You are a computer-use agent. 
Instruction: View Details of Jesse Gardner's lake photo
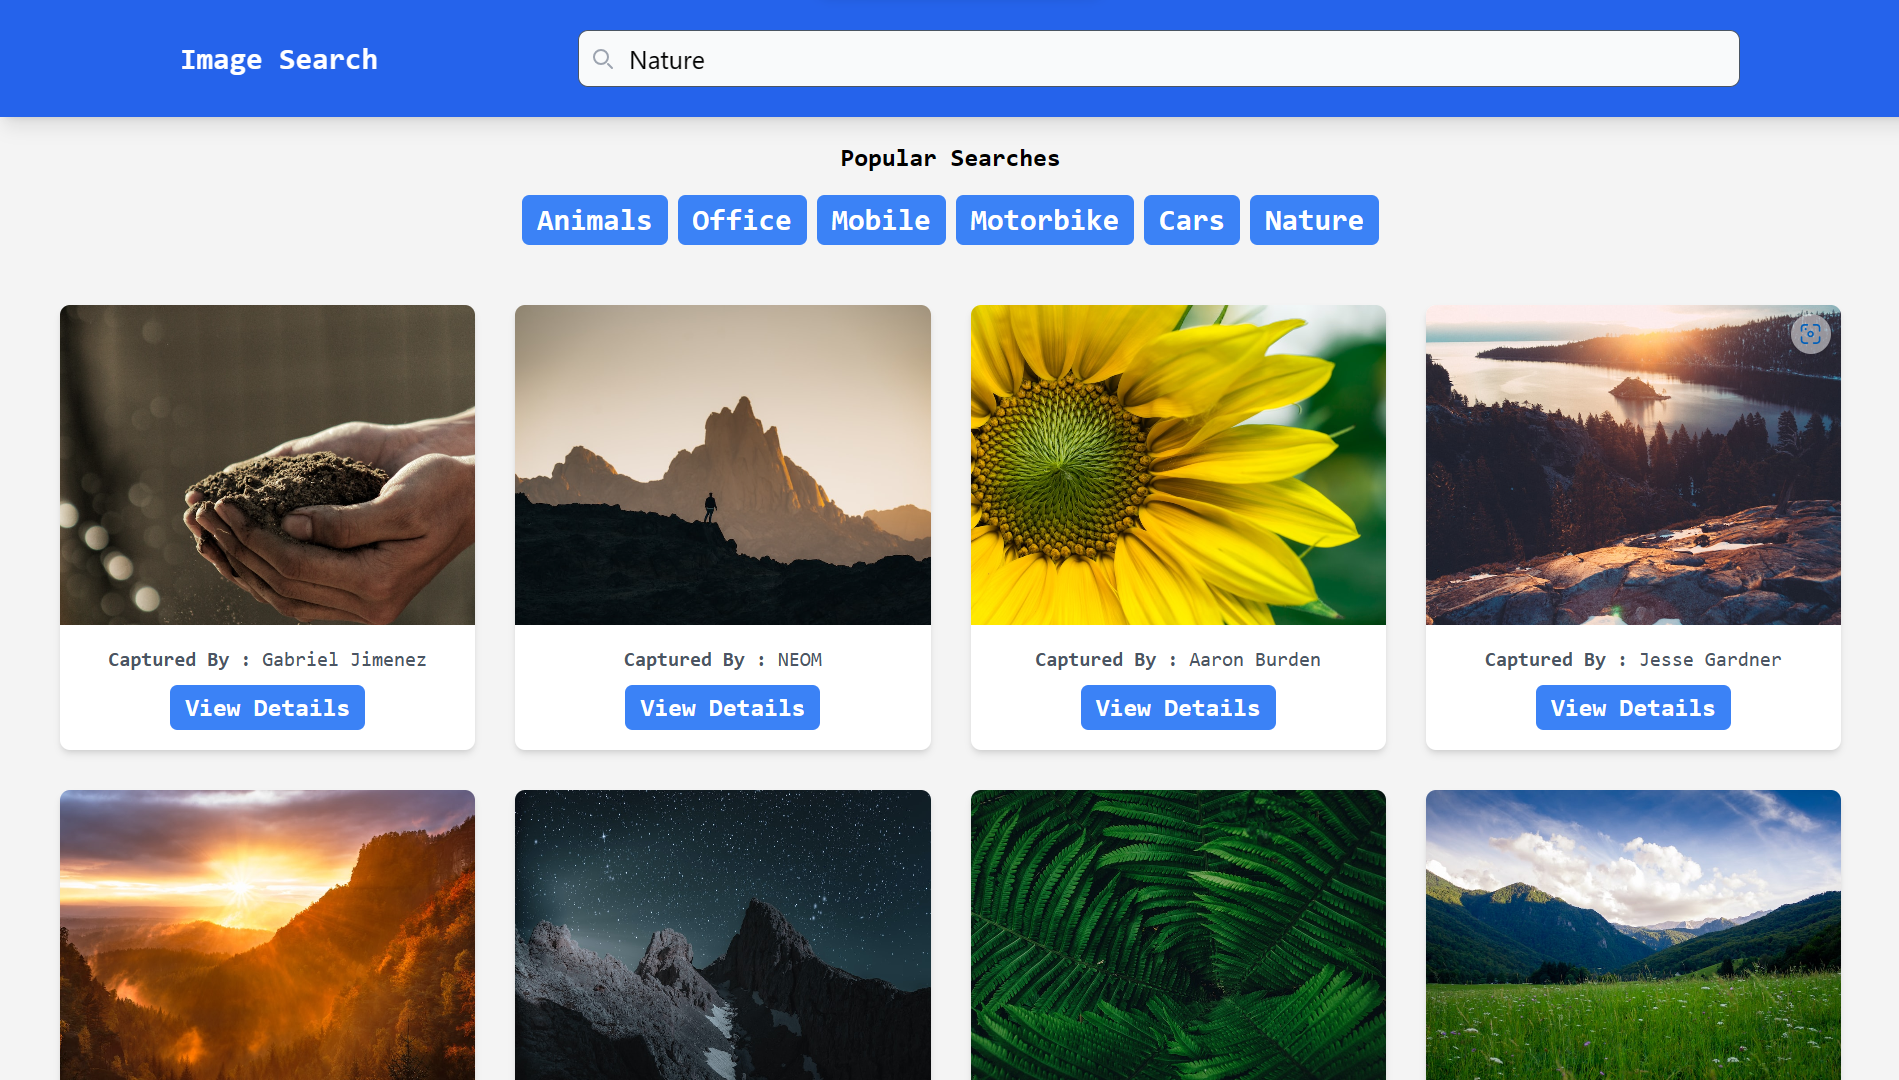click(x=1632, y=707)
